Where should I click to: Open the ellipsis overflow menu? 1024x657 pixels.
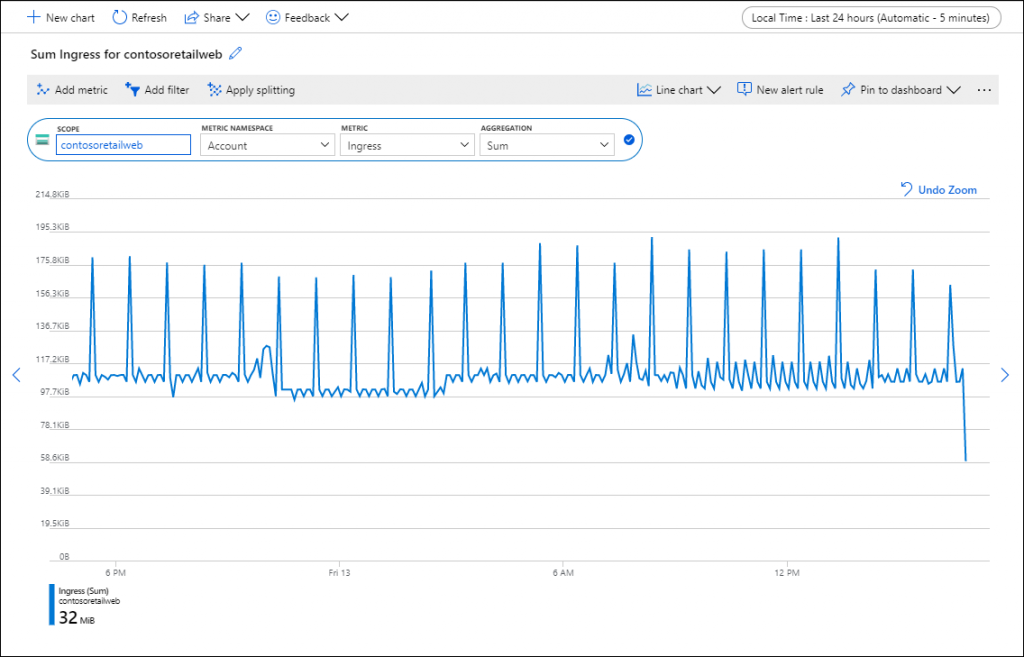point(984,89)
